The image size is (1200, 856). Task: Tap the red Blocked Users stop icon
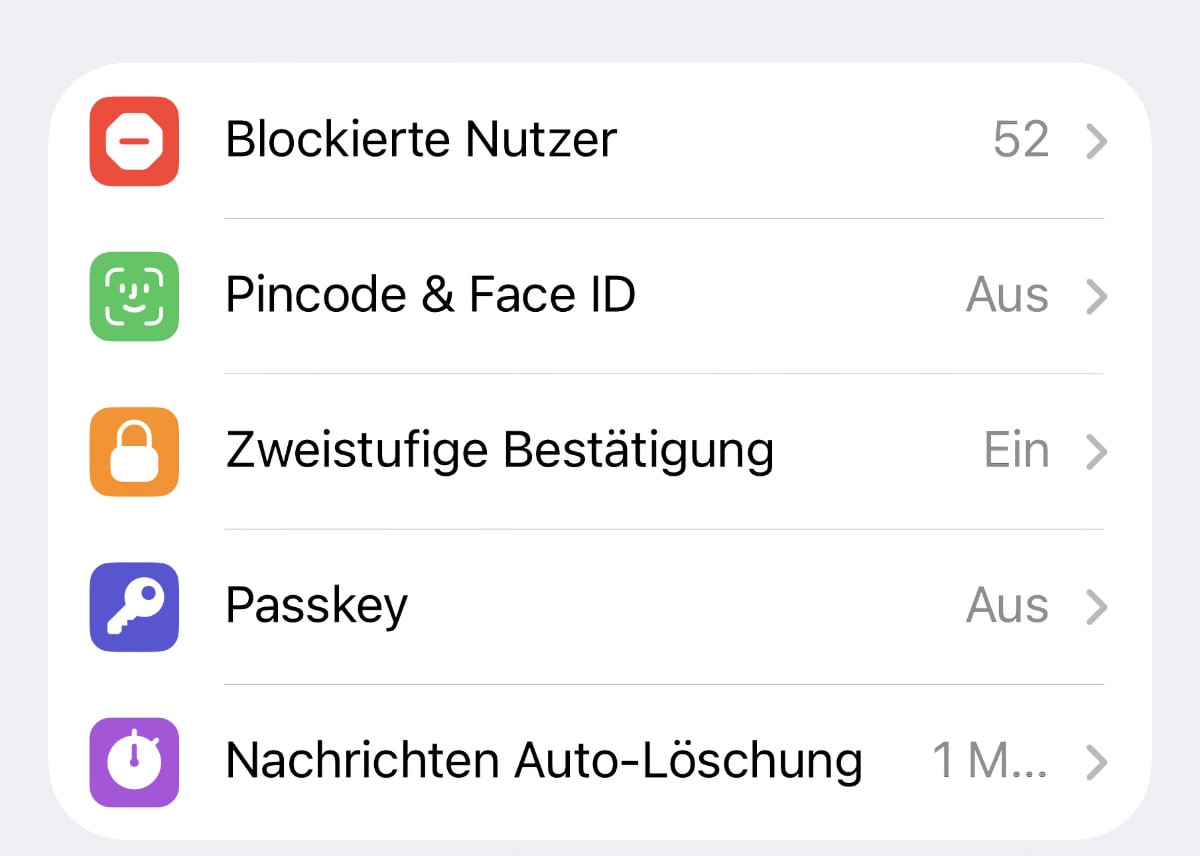pyautogui.click(x=134, y=141)
